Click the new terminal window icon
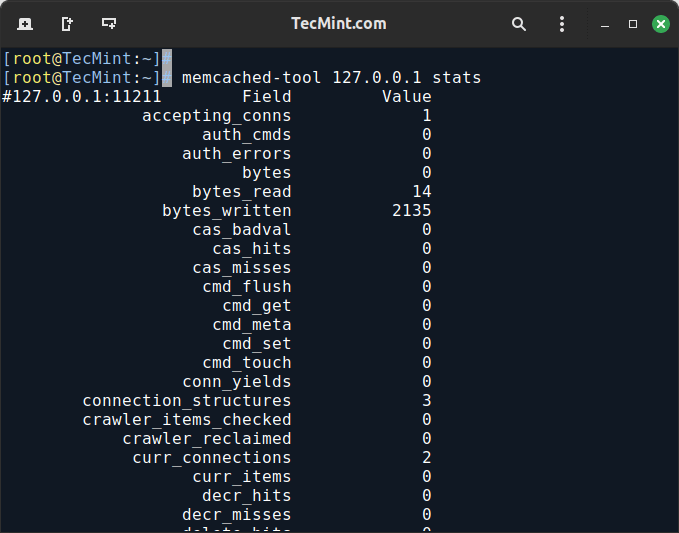Image resolution: width=679 pixels, height=533 pixels. click(x=109, y=23)
